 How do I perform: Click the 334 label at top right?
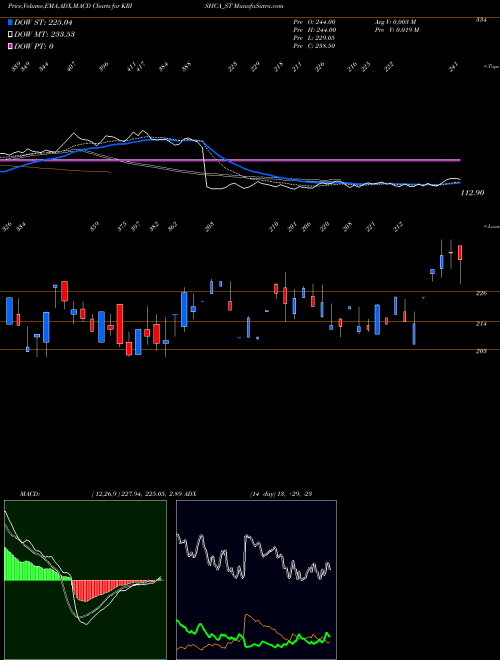[481, 20]
